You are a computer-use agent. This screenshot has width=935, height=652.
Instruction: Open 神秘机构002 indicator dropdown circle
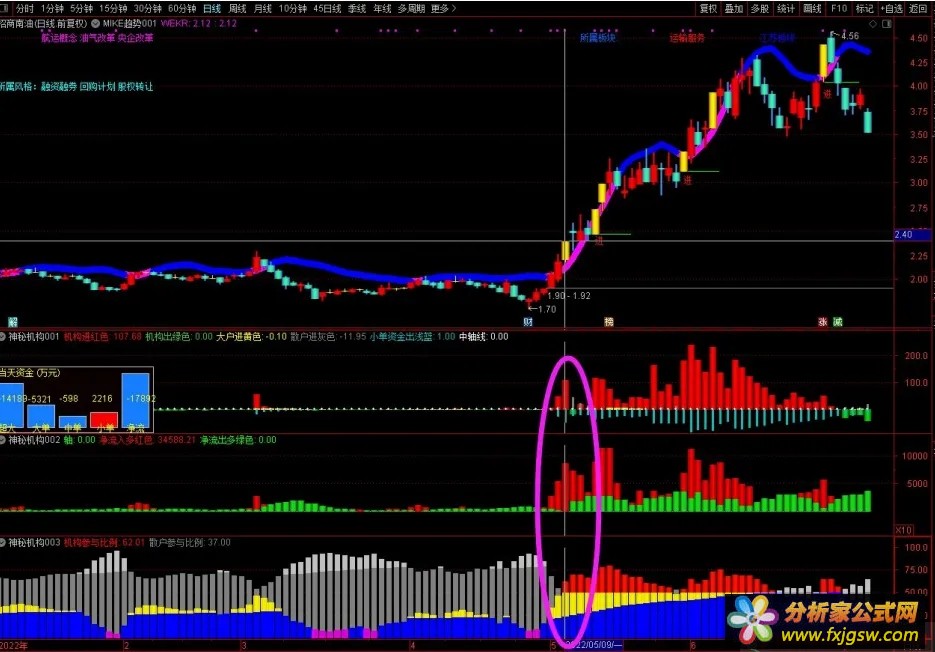click(x=2, y=440)
